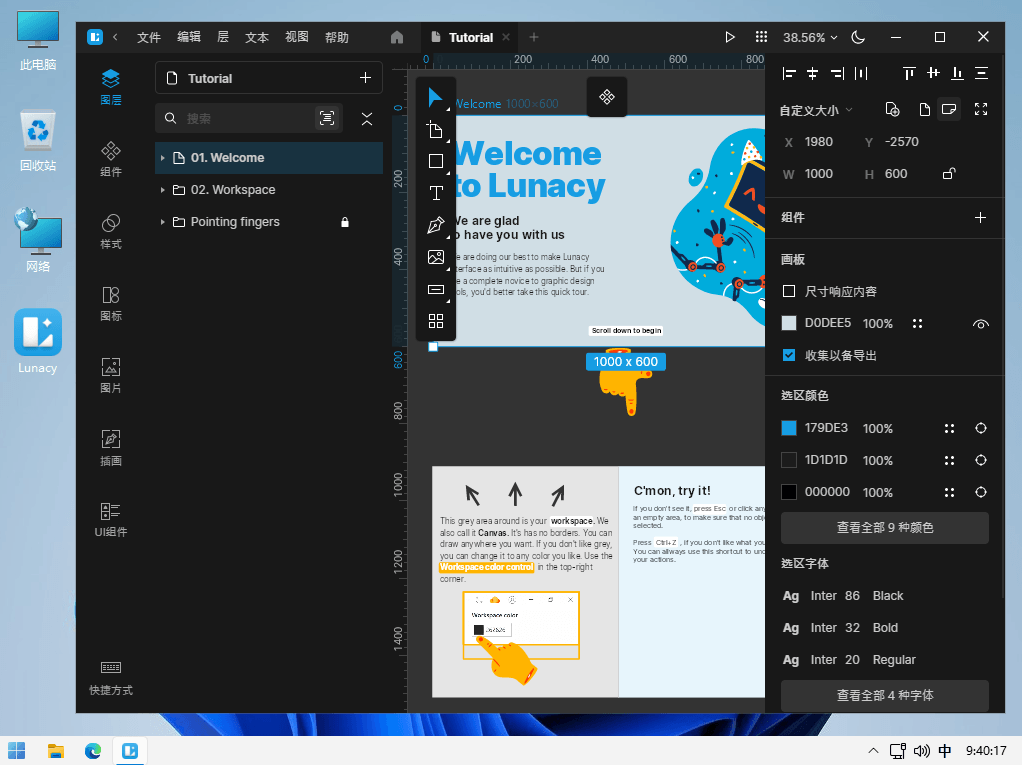Image resolution: width=1022 pixels, height=765 pixels.
Task: Uncheck 收集以备导出 checkbox
Action: tap(789, 355)
